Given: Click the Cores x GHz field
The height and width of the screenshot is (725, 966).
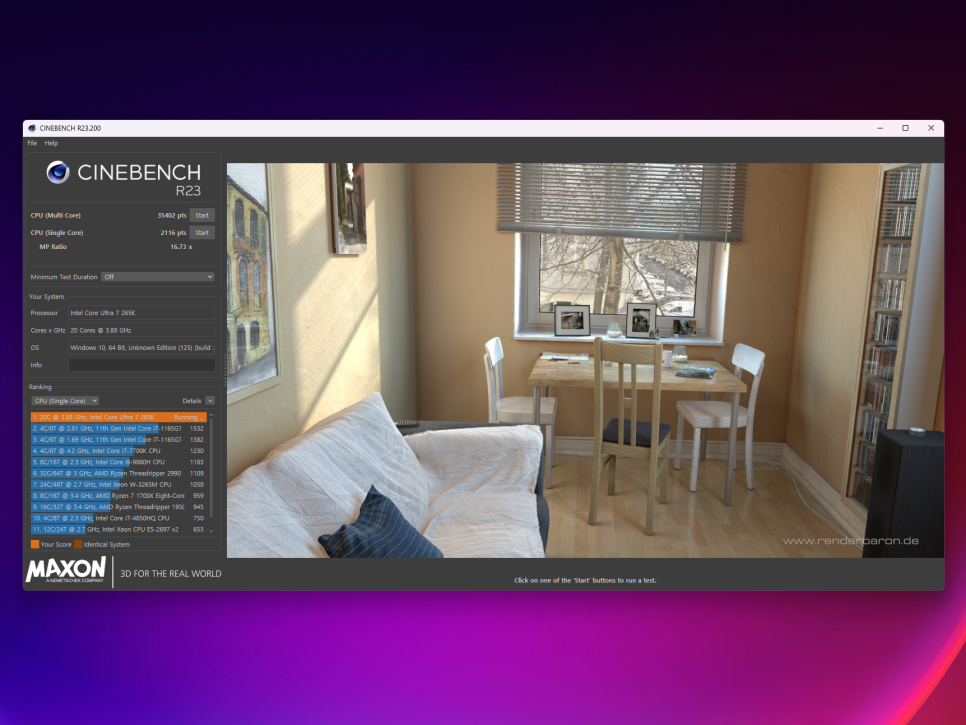Looking at the screenshot, I should click(142, 330).
